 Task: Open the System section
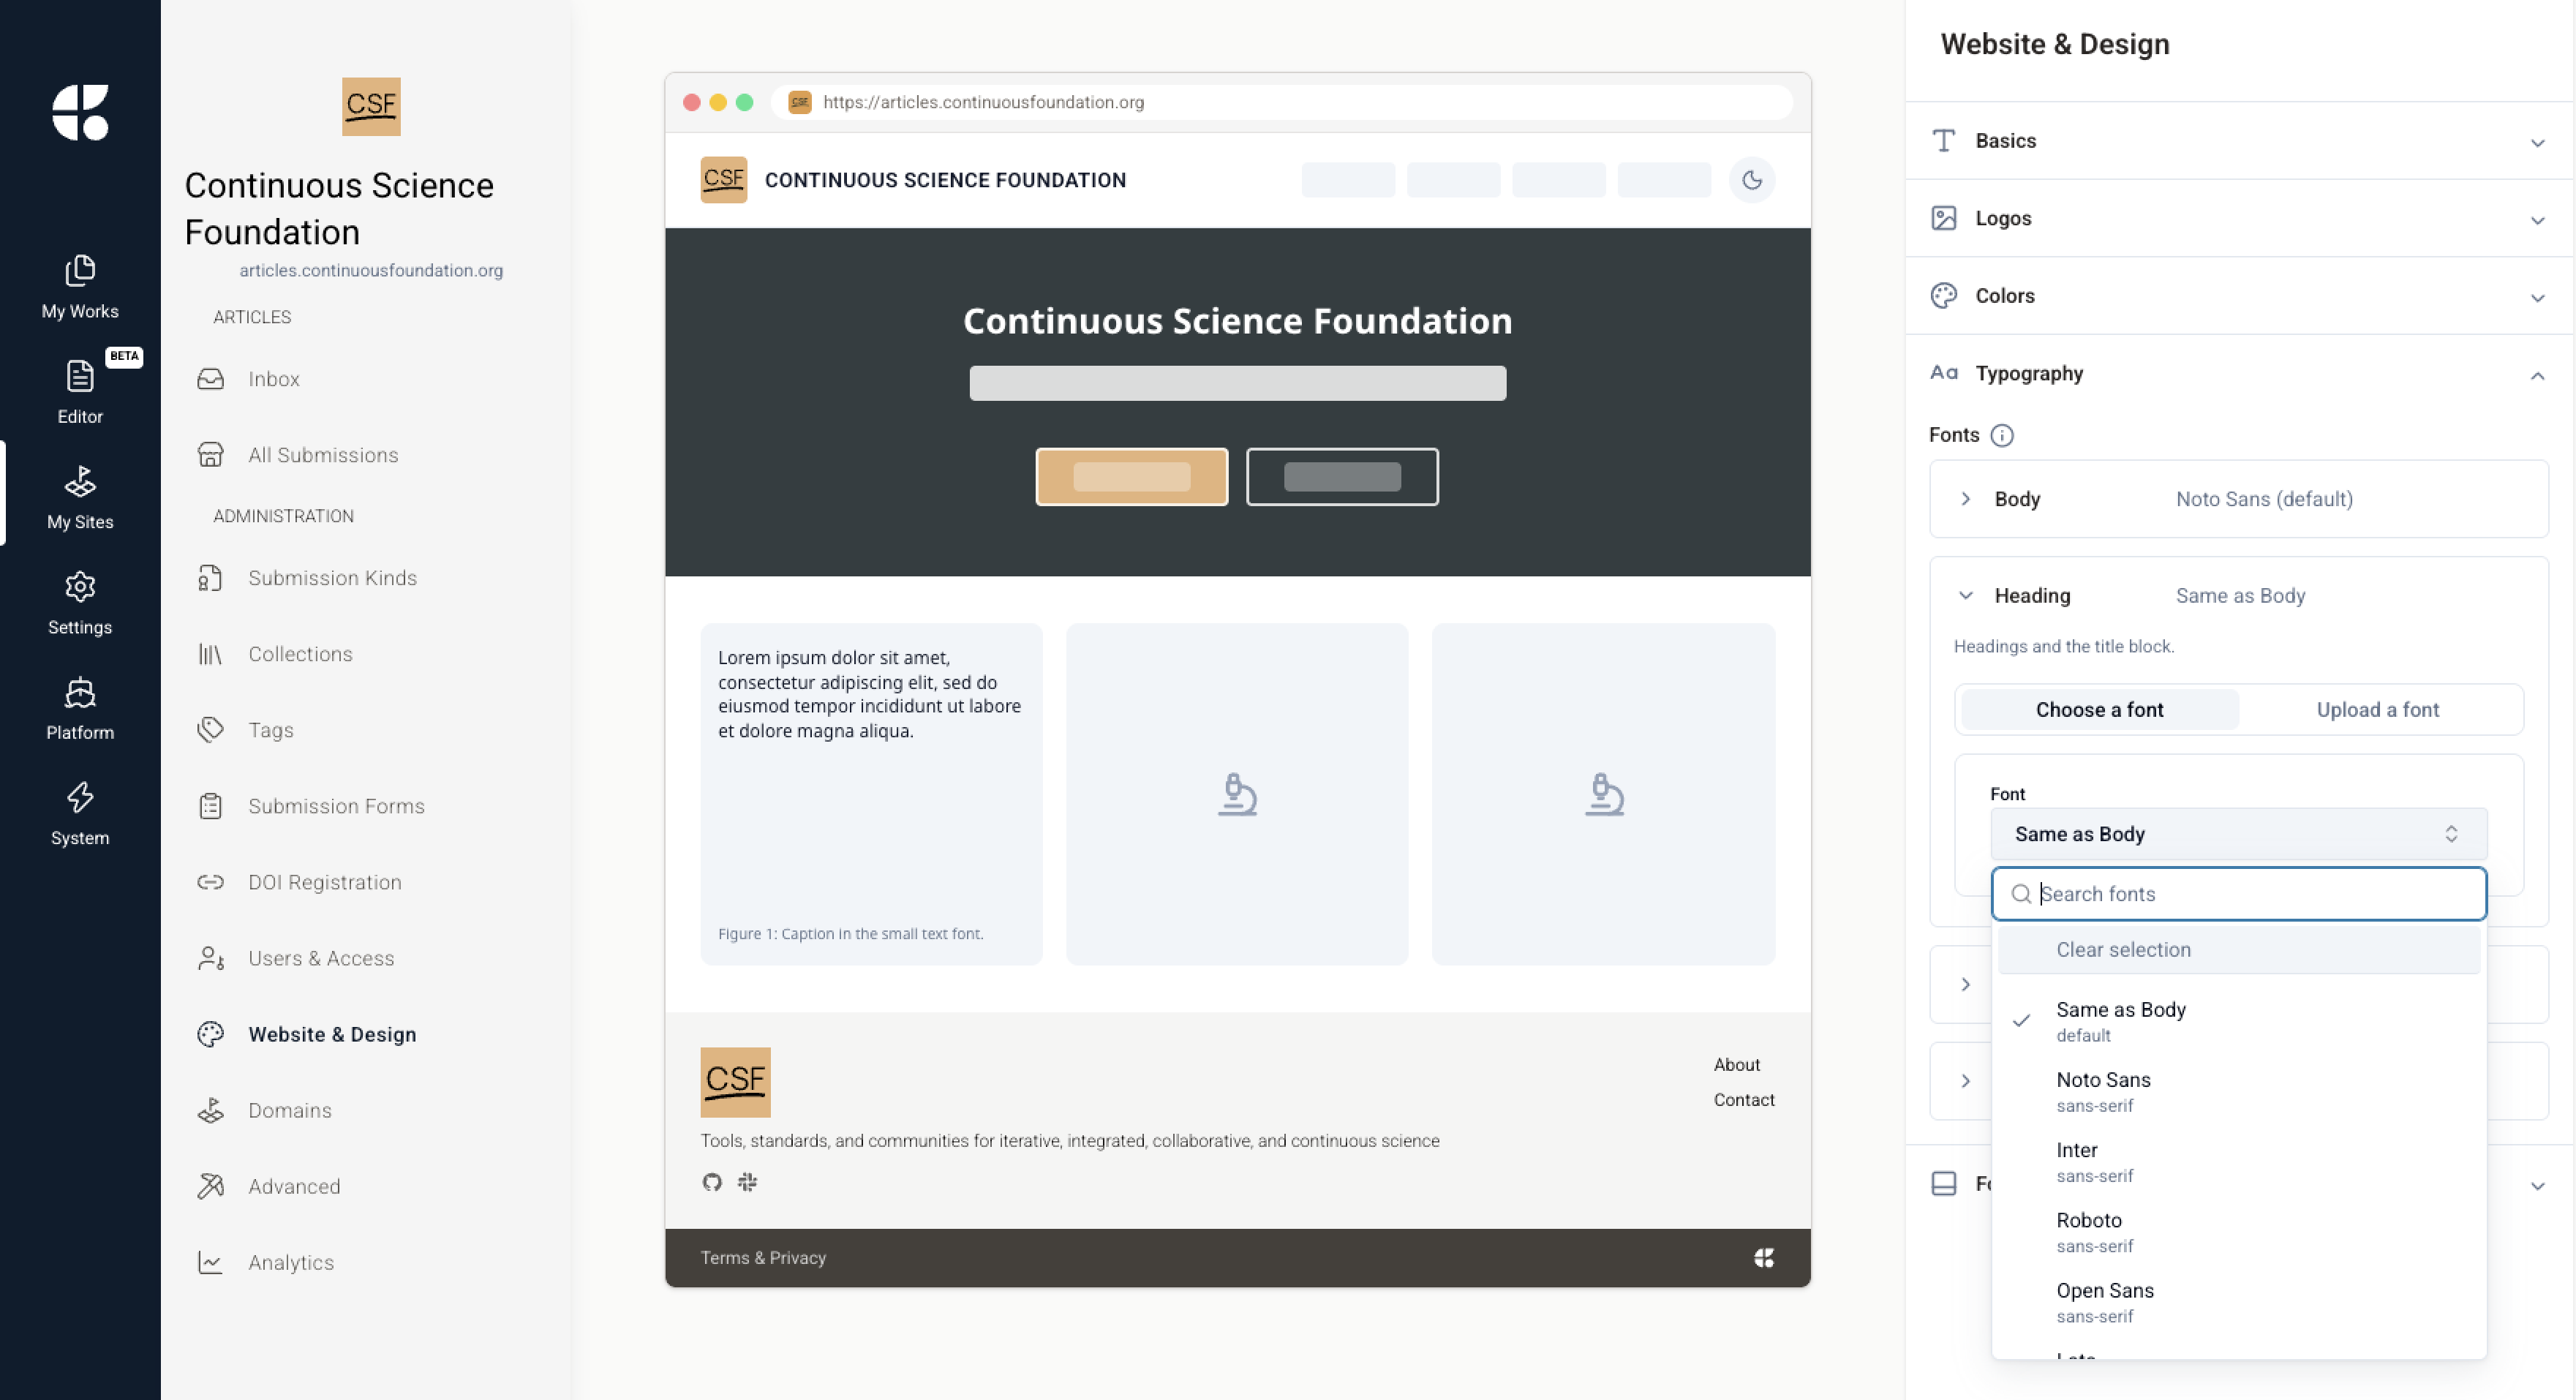coord(80,813)
